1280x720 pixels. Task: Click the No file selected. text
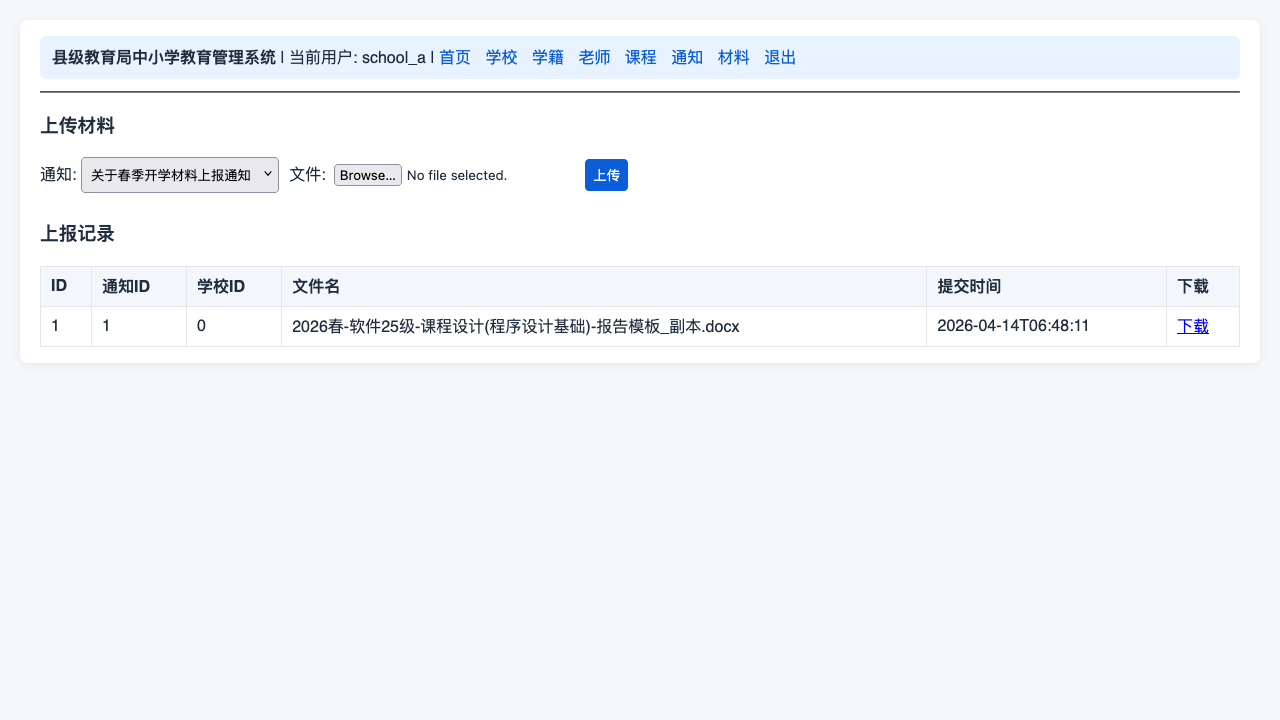point(457,175)
